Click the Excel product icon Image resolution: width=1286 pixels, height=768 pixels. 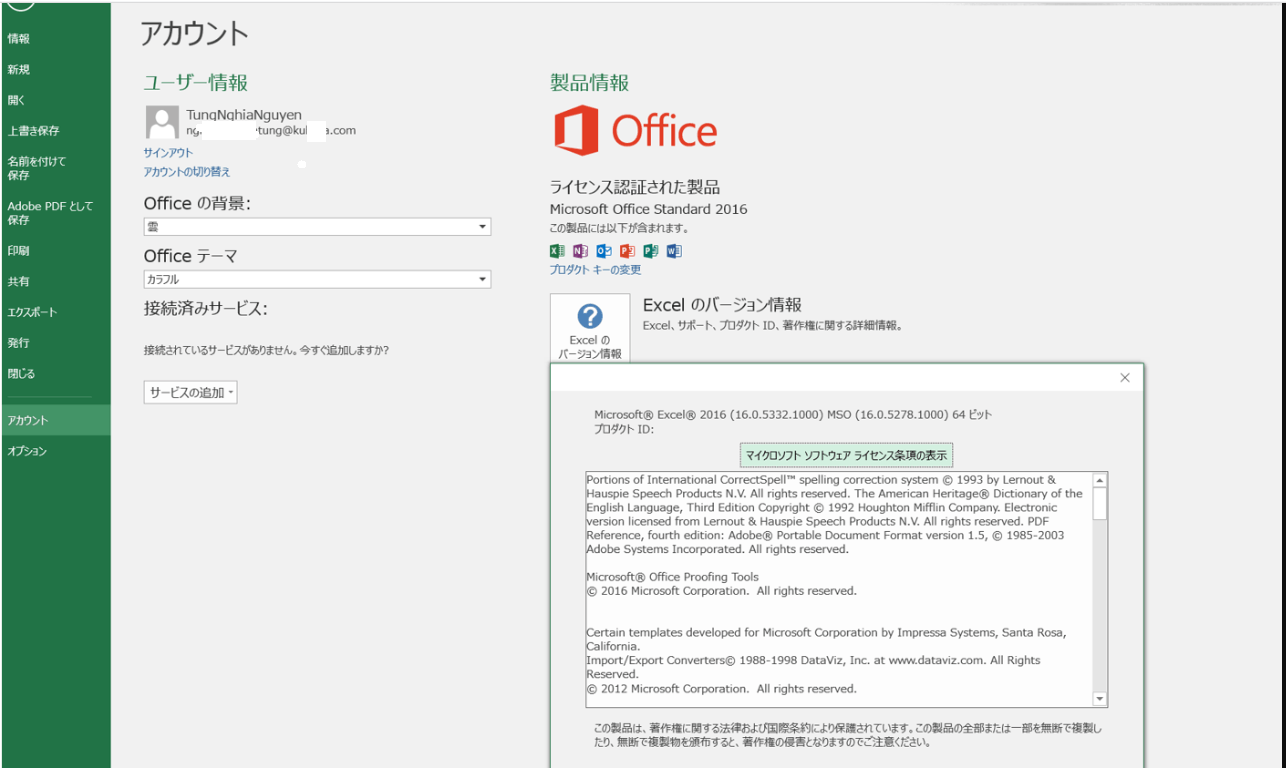557,251
